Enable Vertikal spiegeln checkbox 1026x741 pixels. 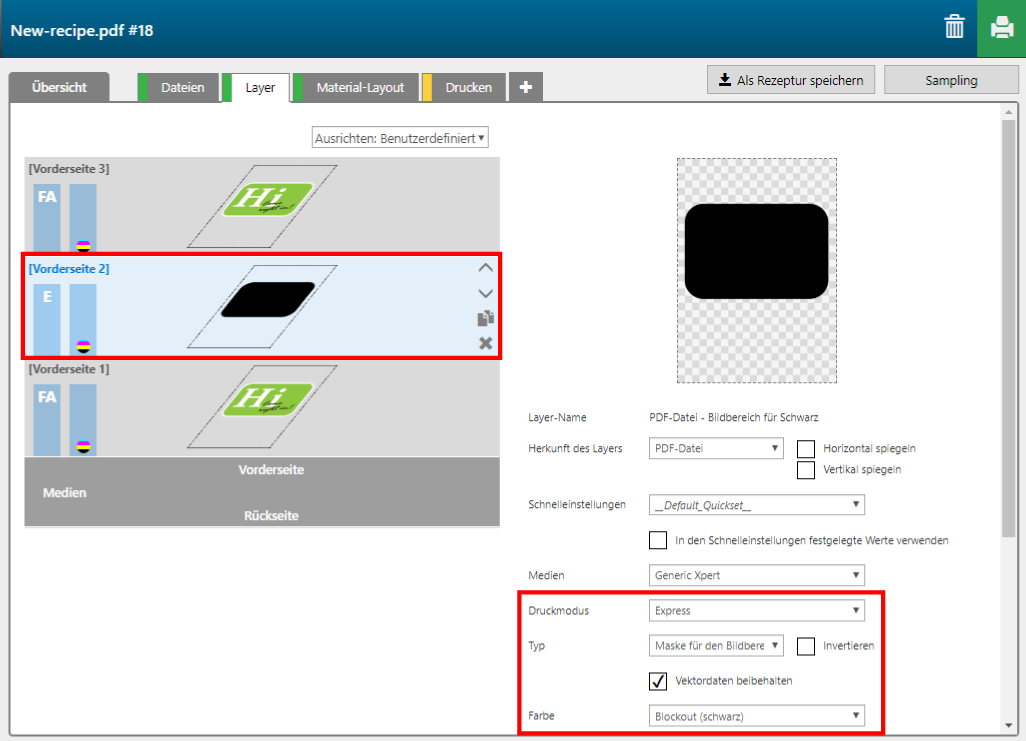[x=805, y=470]
